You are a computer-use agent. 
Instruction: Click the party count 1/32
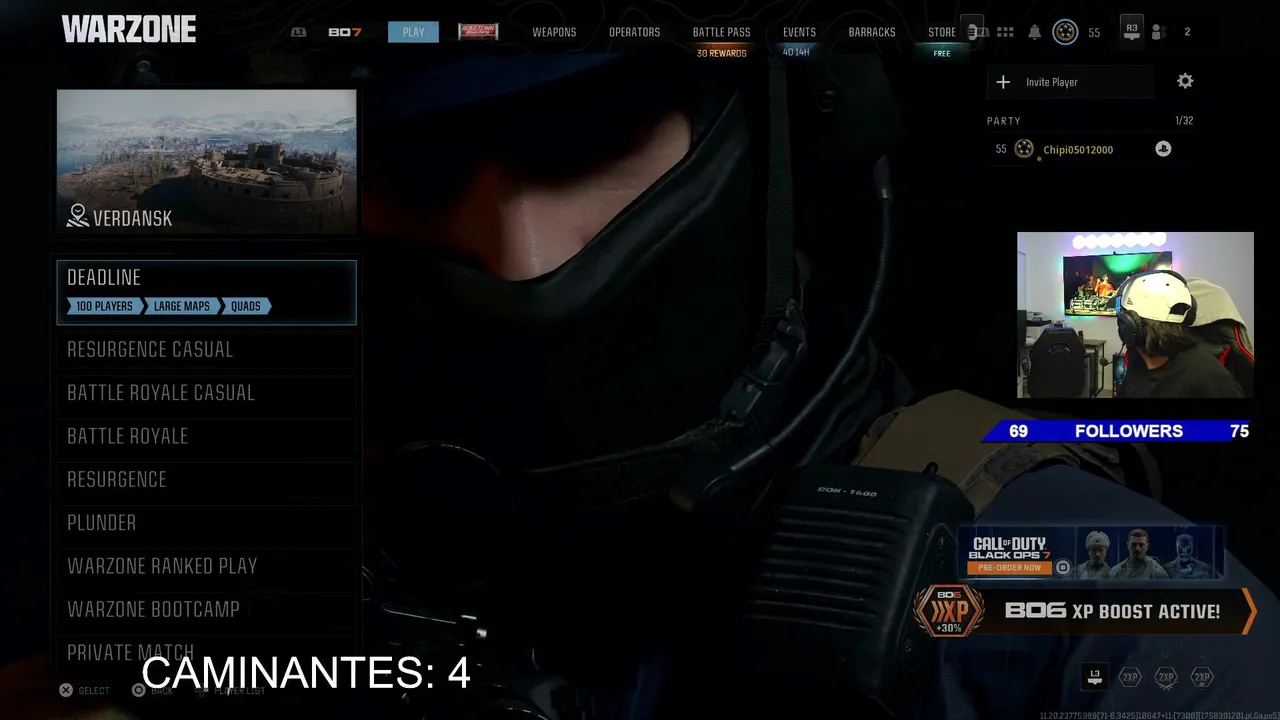click(x=1184, y=120)
